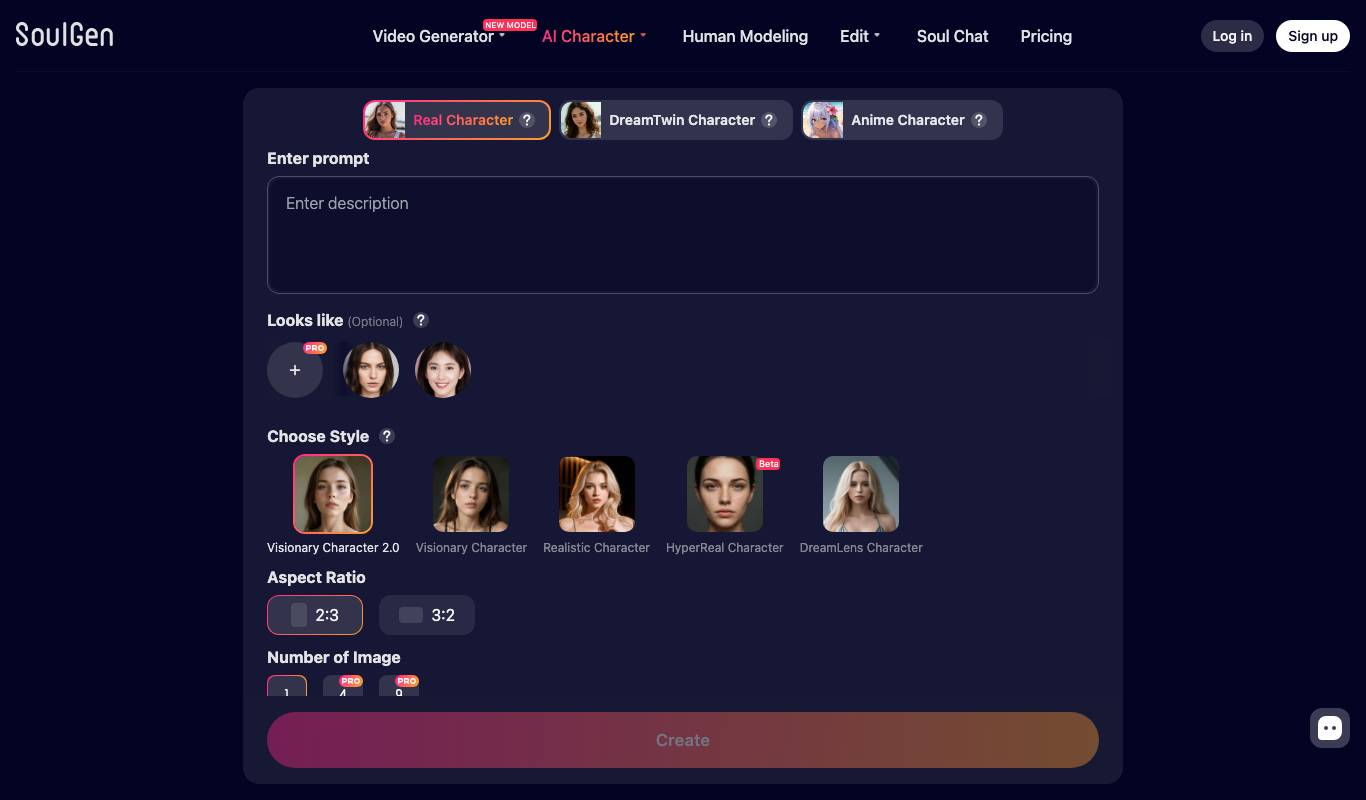Viewport: 1366px width, 800px height.
Task: Switch to Anime Character tab
Action: click(x=902, y=120)
